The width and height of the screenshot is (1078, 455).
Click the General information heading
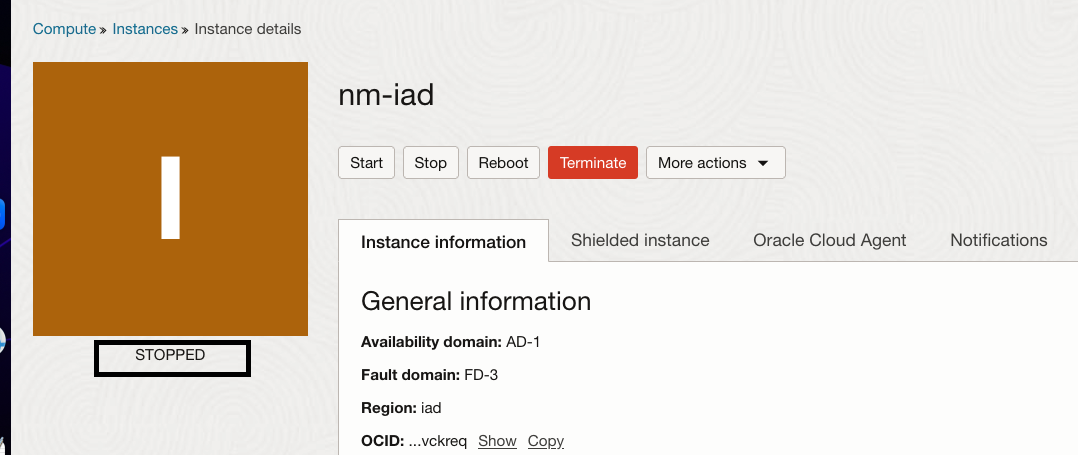point(475,301)
